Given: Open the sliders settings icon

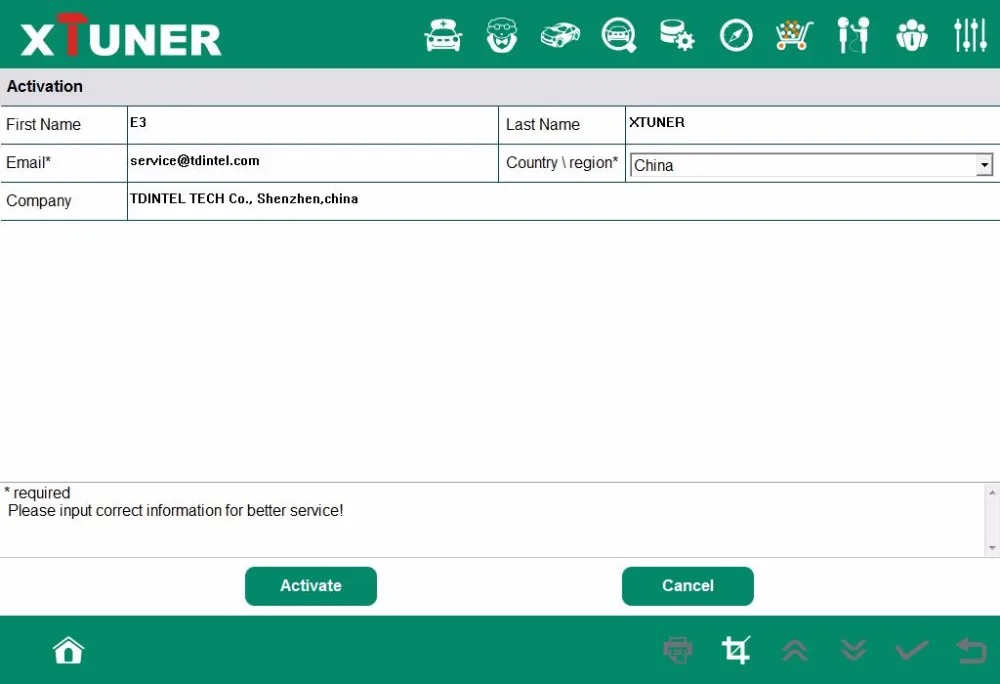Looking at the screenshot, I should (971, 35).
